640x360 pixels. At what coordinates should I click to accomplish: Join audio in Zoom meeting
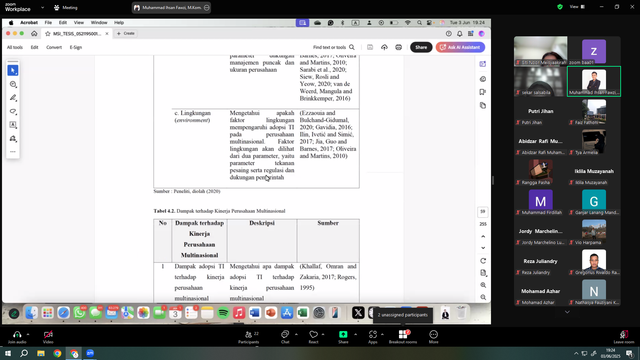point(17,337)
